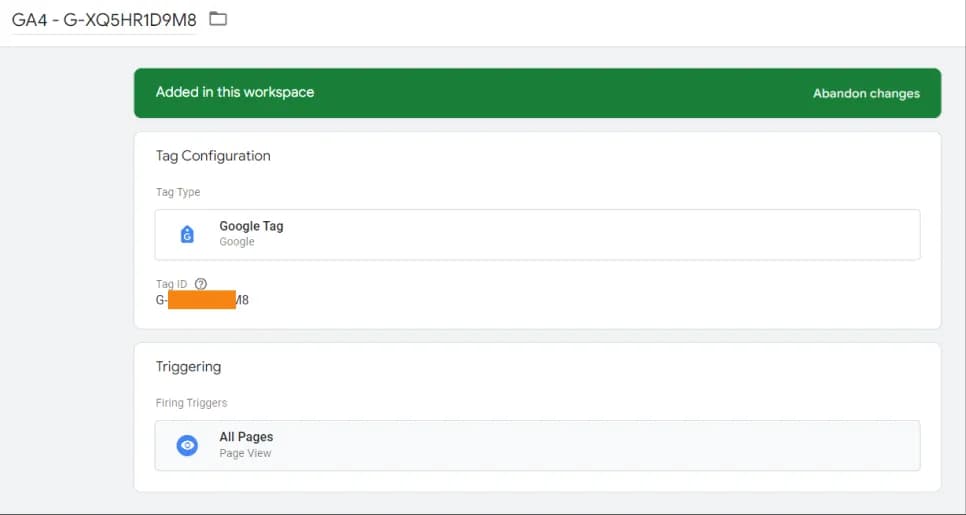This screenshot has width=966, height=515.
Task: Click the Tag ID label text
Action: click(171, 284)
